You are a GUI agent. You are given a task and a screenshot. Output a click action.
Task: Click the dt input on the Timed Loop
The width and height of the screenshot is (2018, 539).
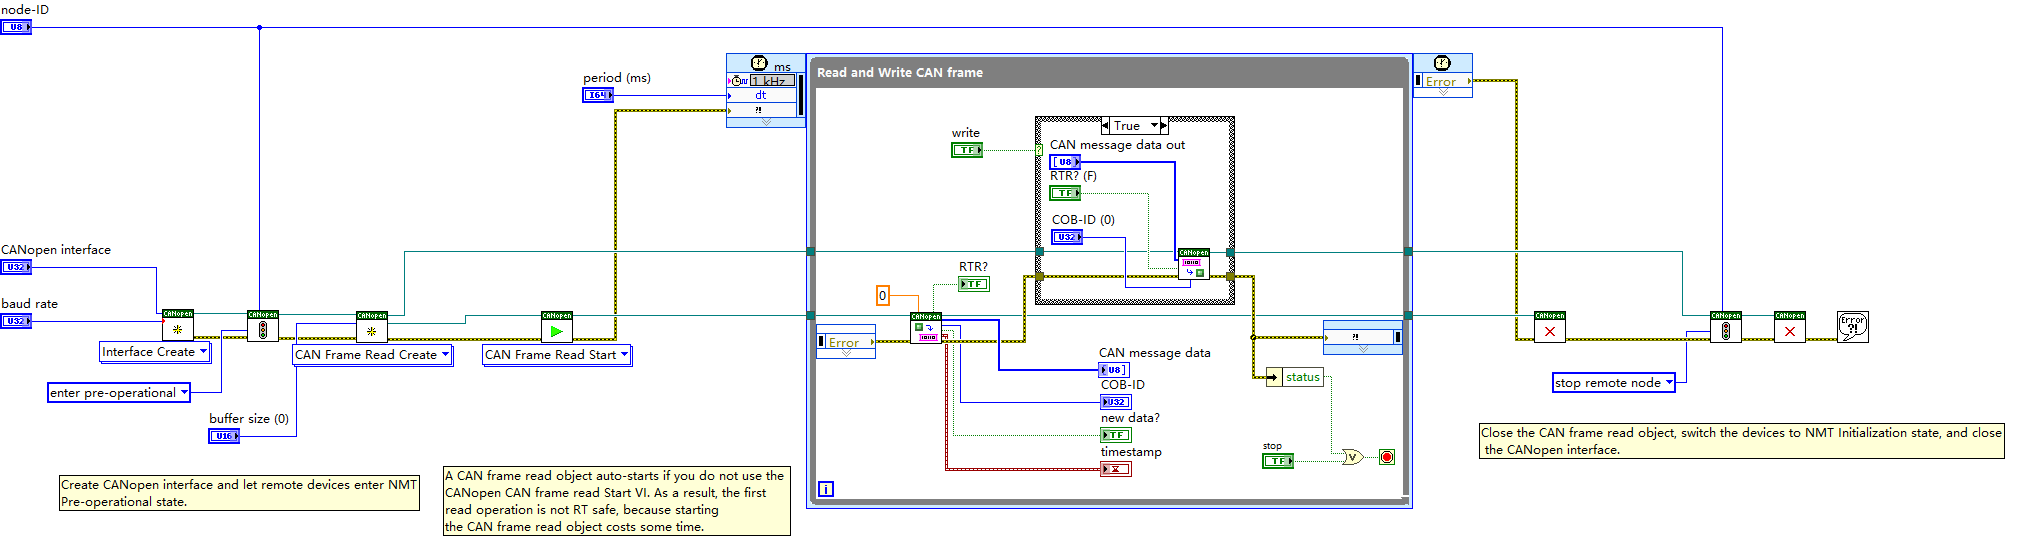click(x=761, y=96)
